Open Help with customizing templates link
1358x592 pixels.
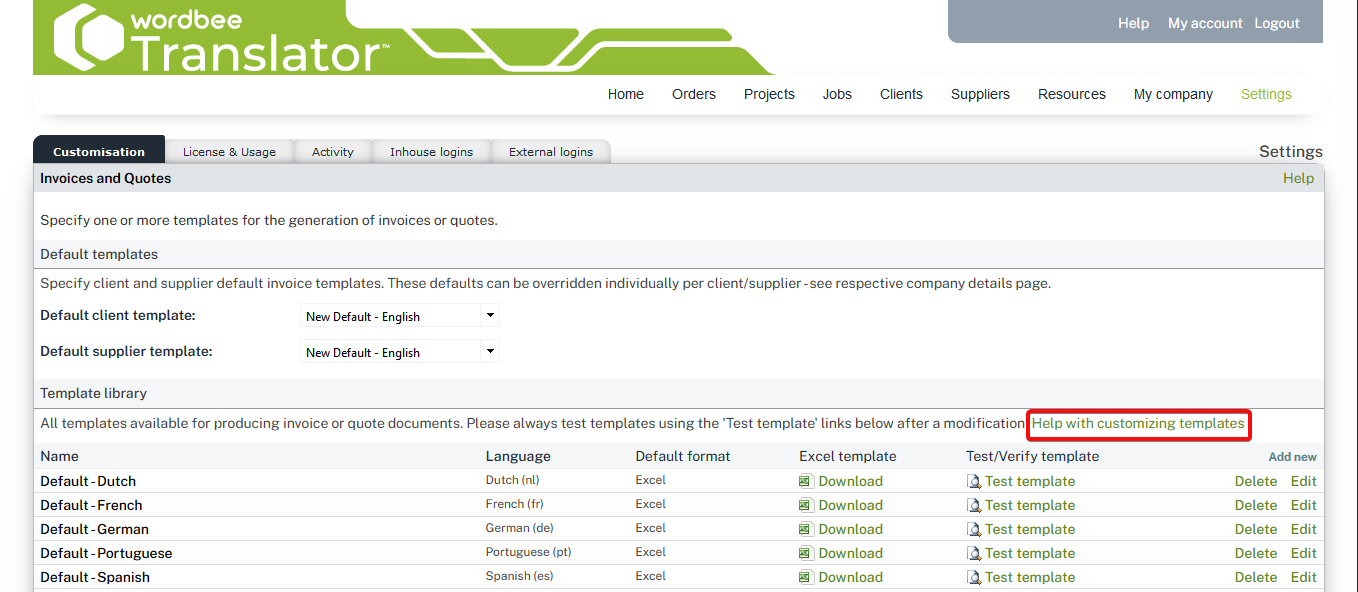point(1138,424)
